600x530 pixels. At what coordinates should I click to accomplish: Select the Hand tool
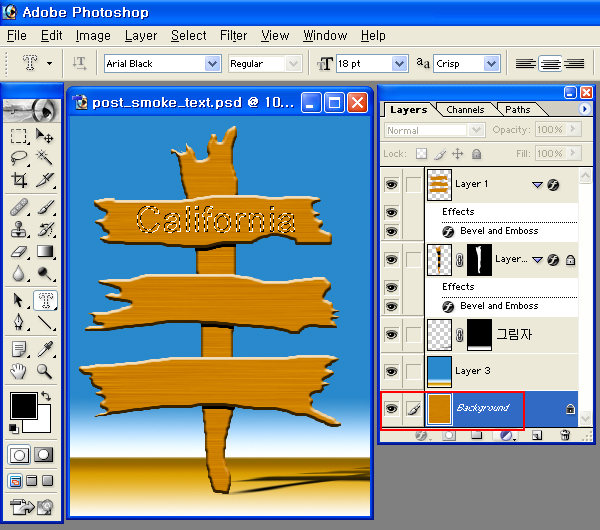pos(18,371)
